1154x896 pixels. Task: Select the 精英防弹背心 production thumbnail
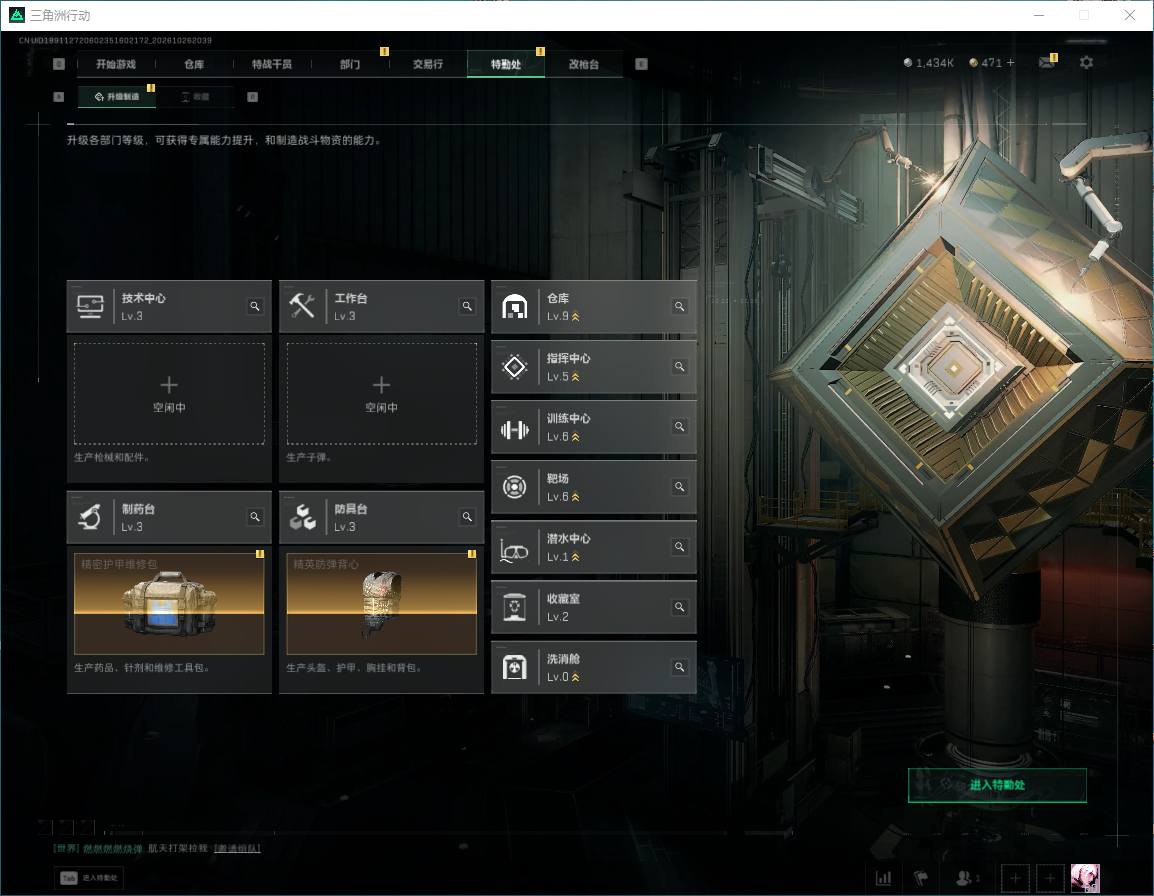pos(381,604)
